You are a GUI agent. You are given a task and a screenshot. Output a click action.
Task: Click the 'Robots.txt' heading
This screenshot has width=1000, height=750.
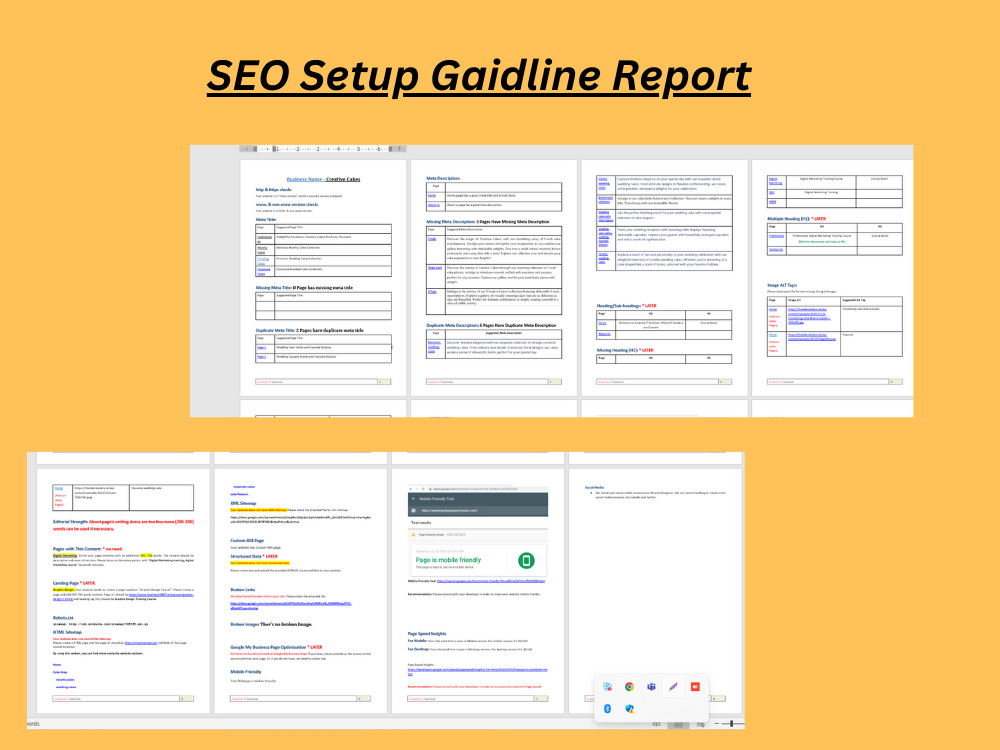[x=63, y=617]
